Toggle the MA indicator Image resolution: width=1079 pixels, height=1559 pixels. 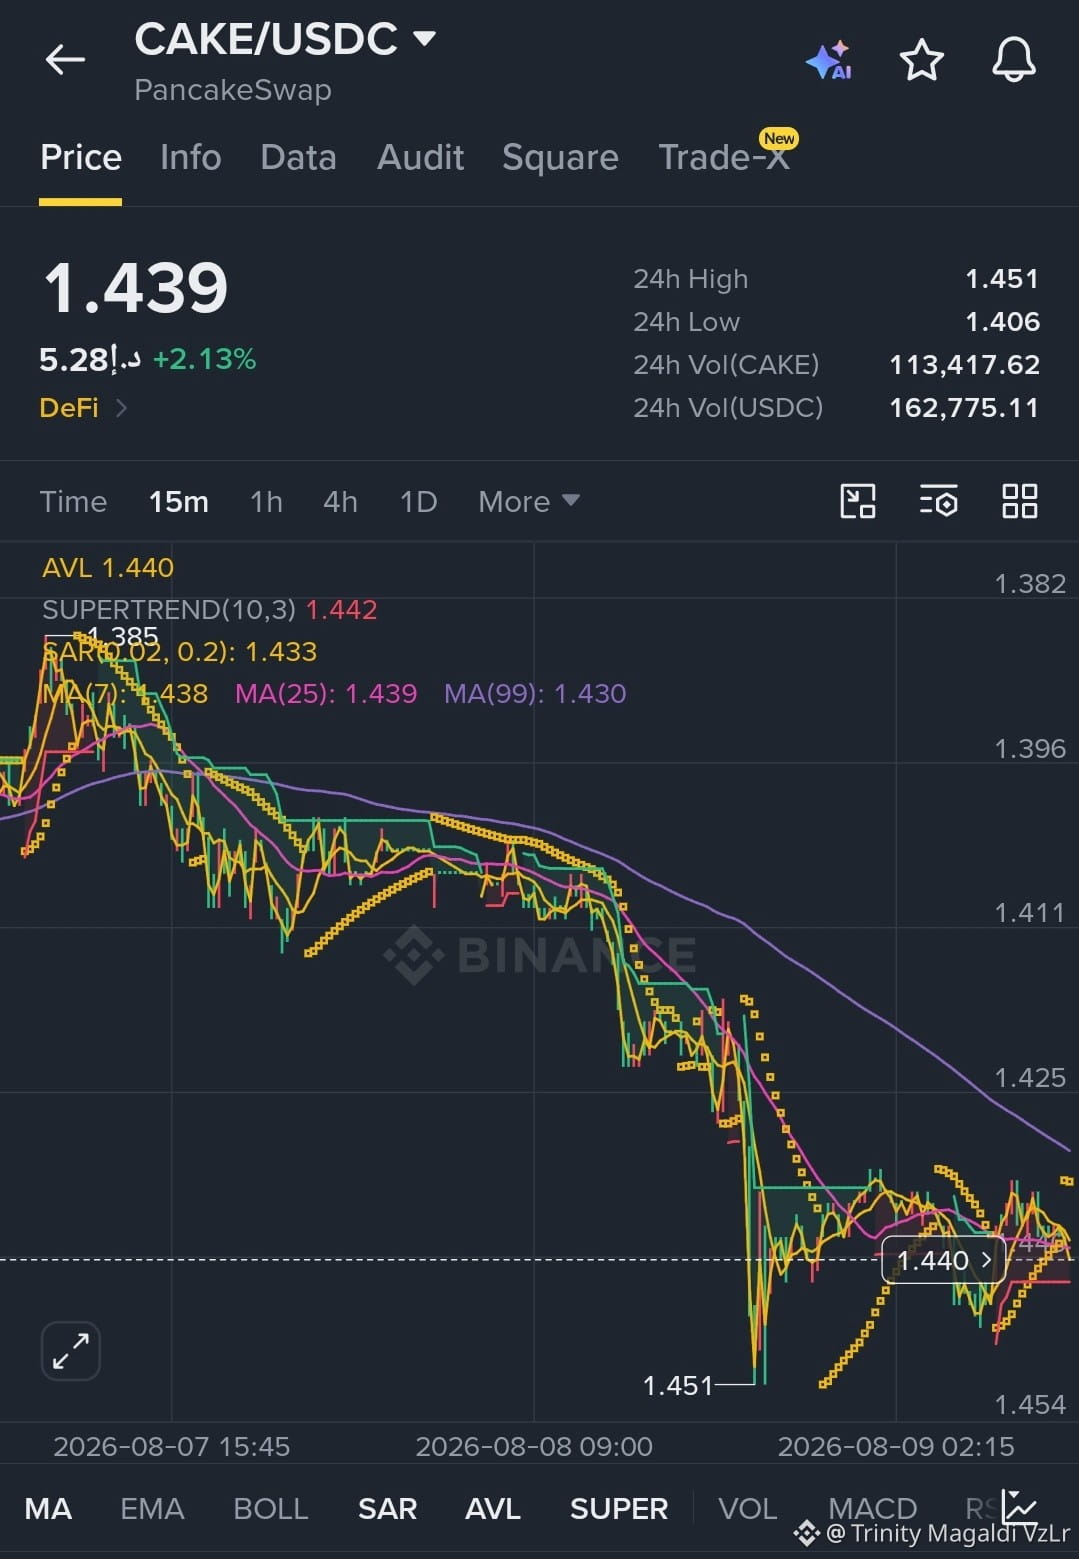(x=48, y=1508)
